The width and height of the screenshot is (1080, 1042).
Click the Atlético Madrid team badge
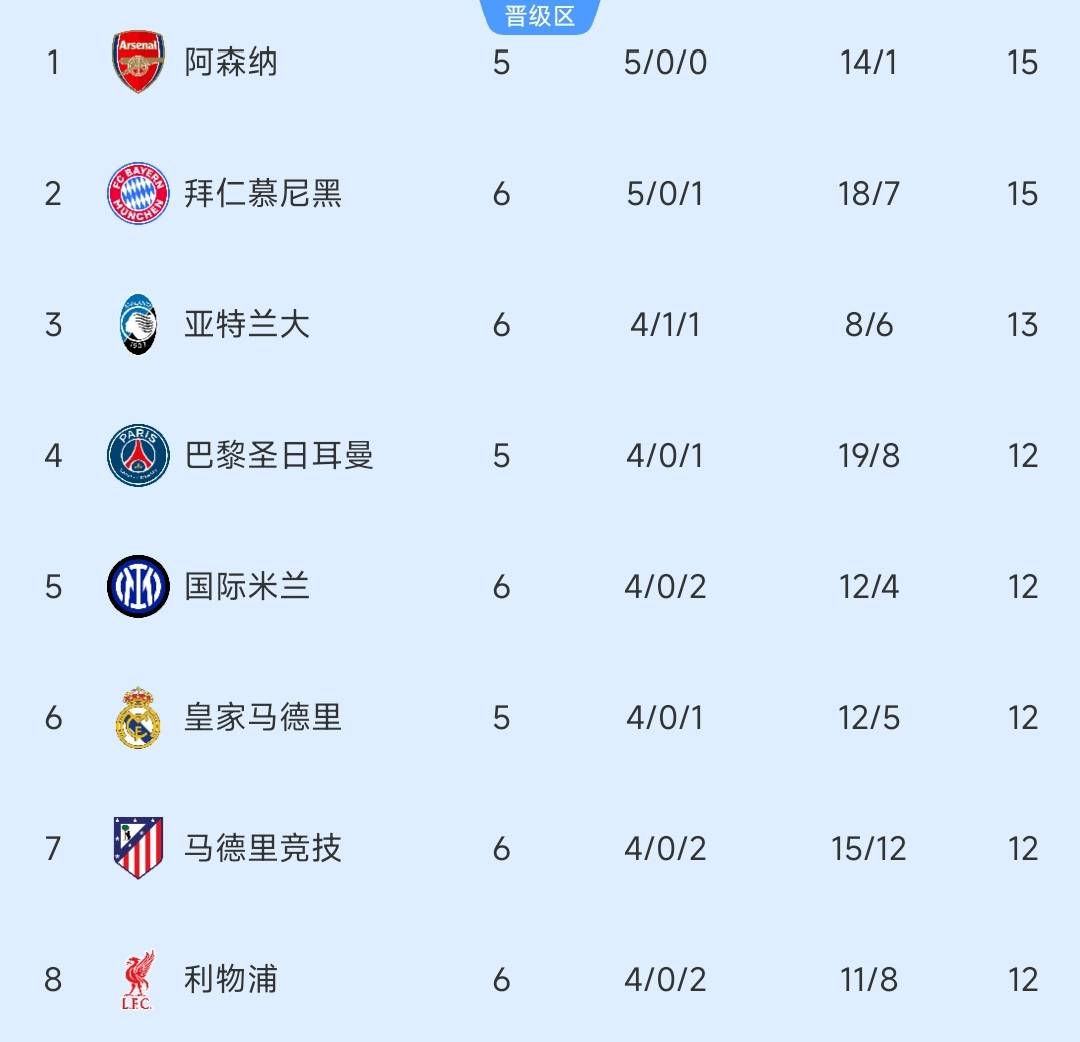tap(137, 849)
